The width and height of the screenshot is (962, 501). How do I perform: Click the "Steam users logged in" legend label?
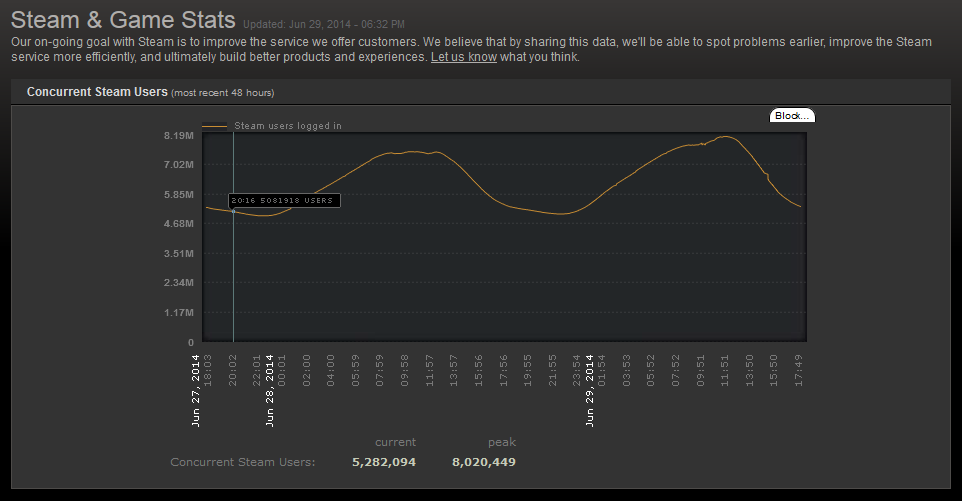[288, 127]
